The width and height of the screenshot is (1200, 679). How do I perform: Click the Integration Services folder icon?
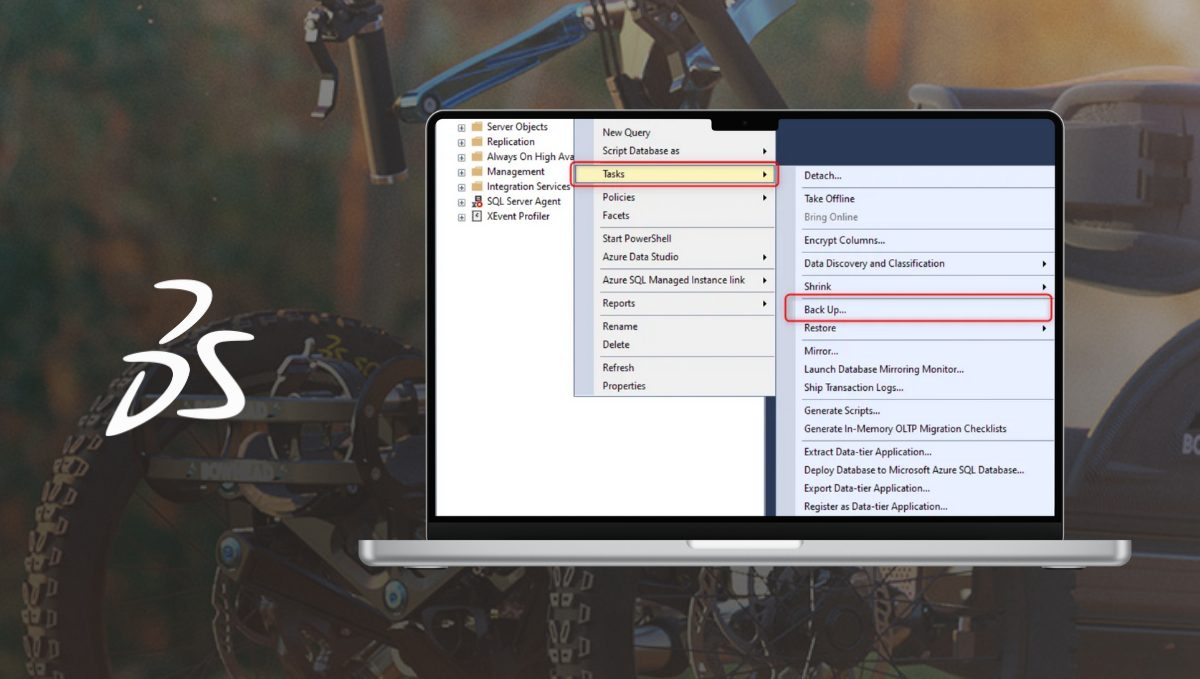tap(477, 187)
